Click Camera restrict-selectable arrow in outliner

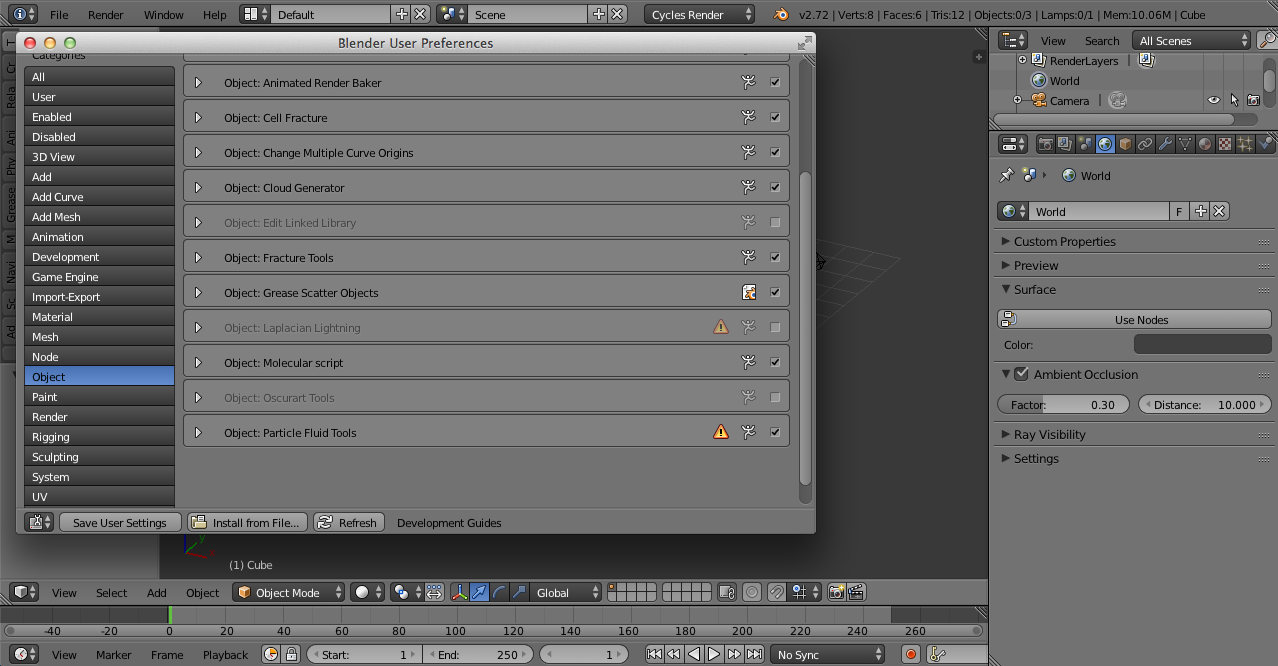click(1234, 100)
